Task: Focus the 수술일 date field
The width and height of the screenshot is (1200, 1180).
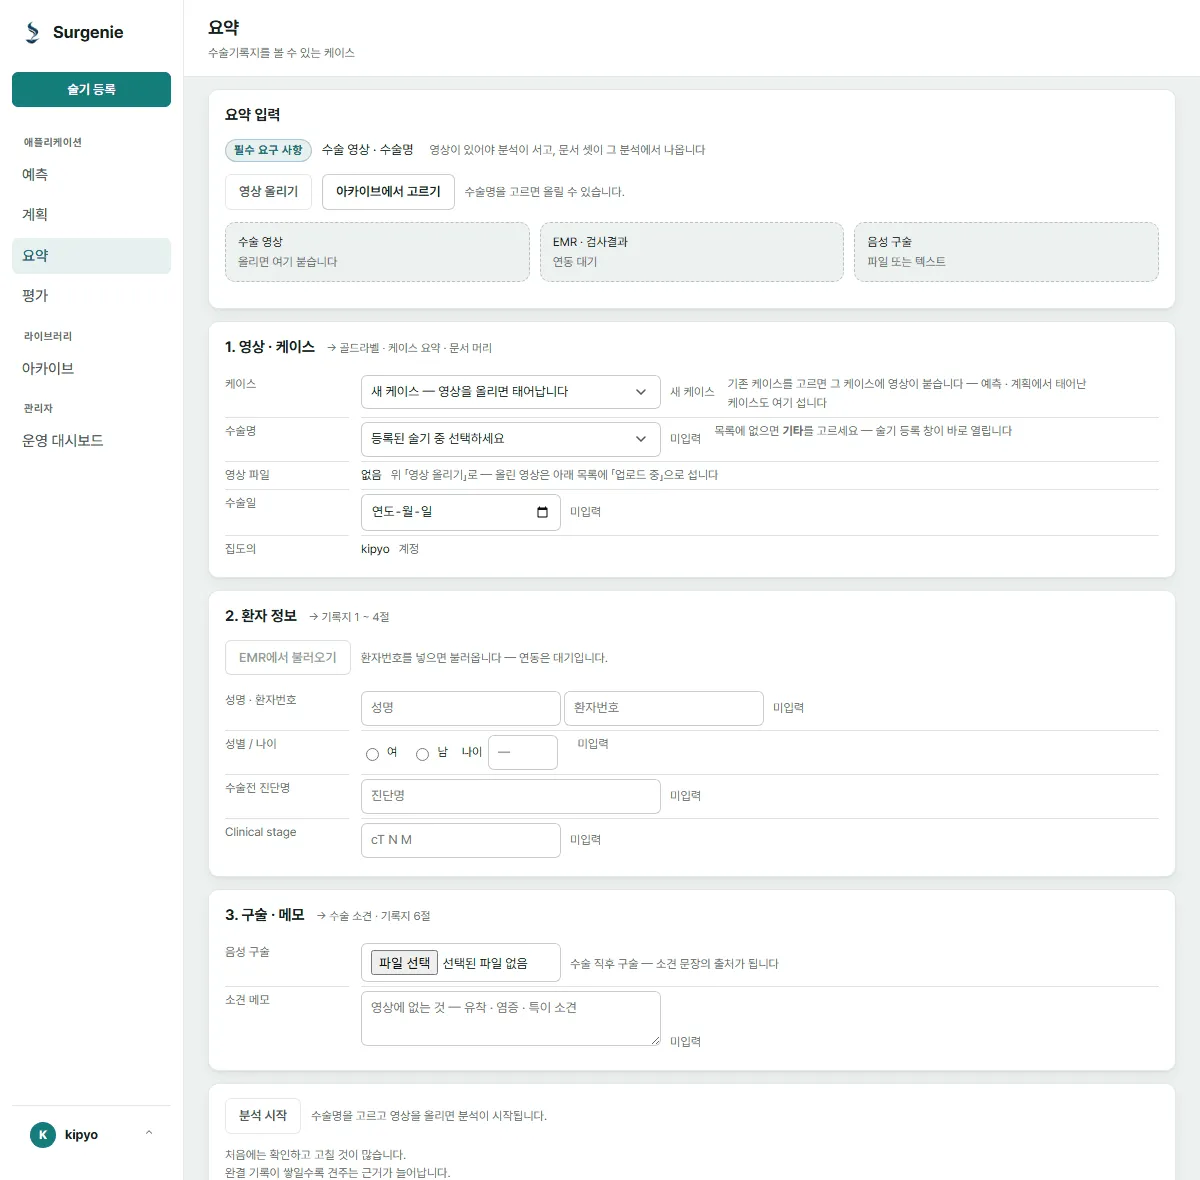Action: [x=460, y=512]
